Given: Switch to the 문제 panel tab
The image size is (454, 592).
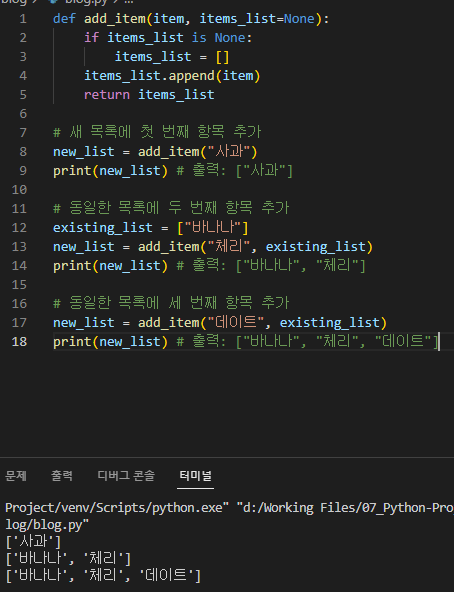Looking at the screenshot, I should point(16,476).
